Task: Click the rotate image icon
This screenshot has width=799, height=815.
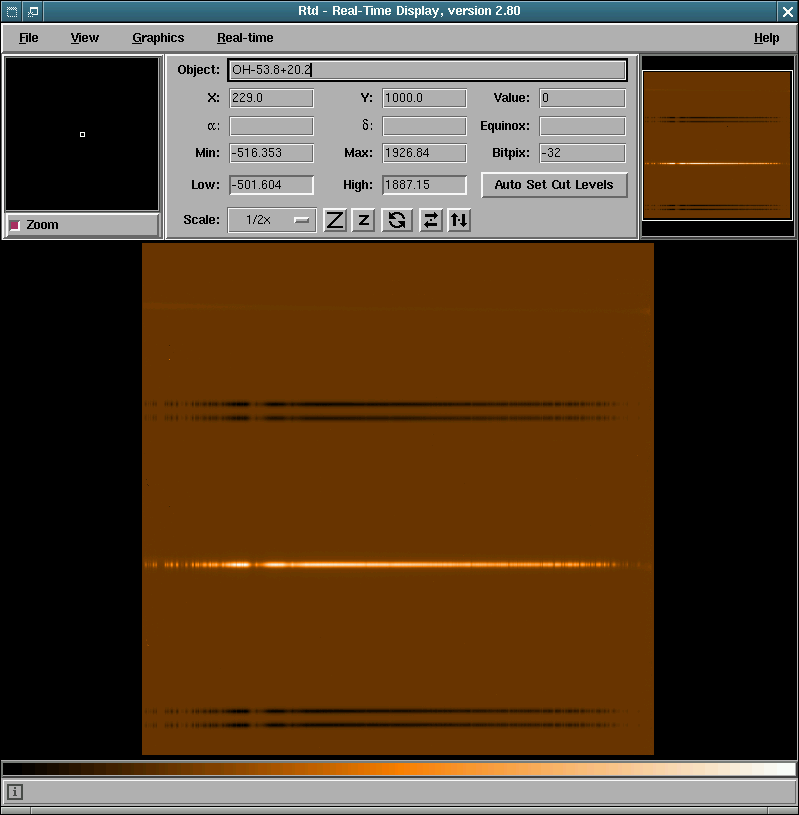Action: point(397,220)
